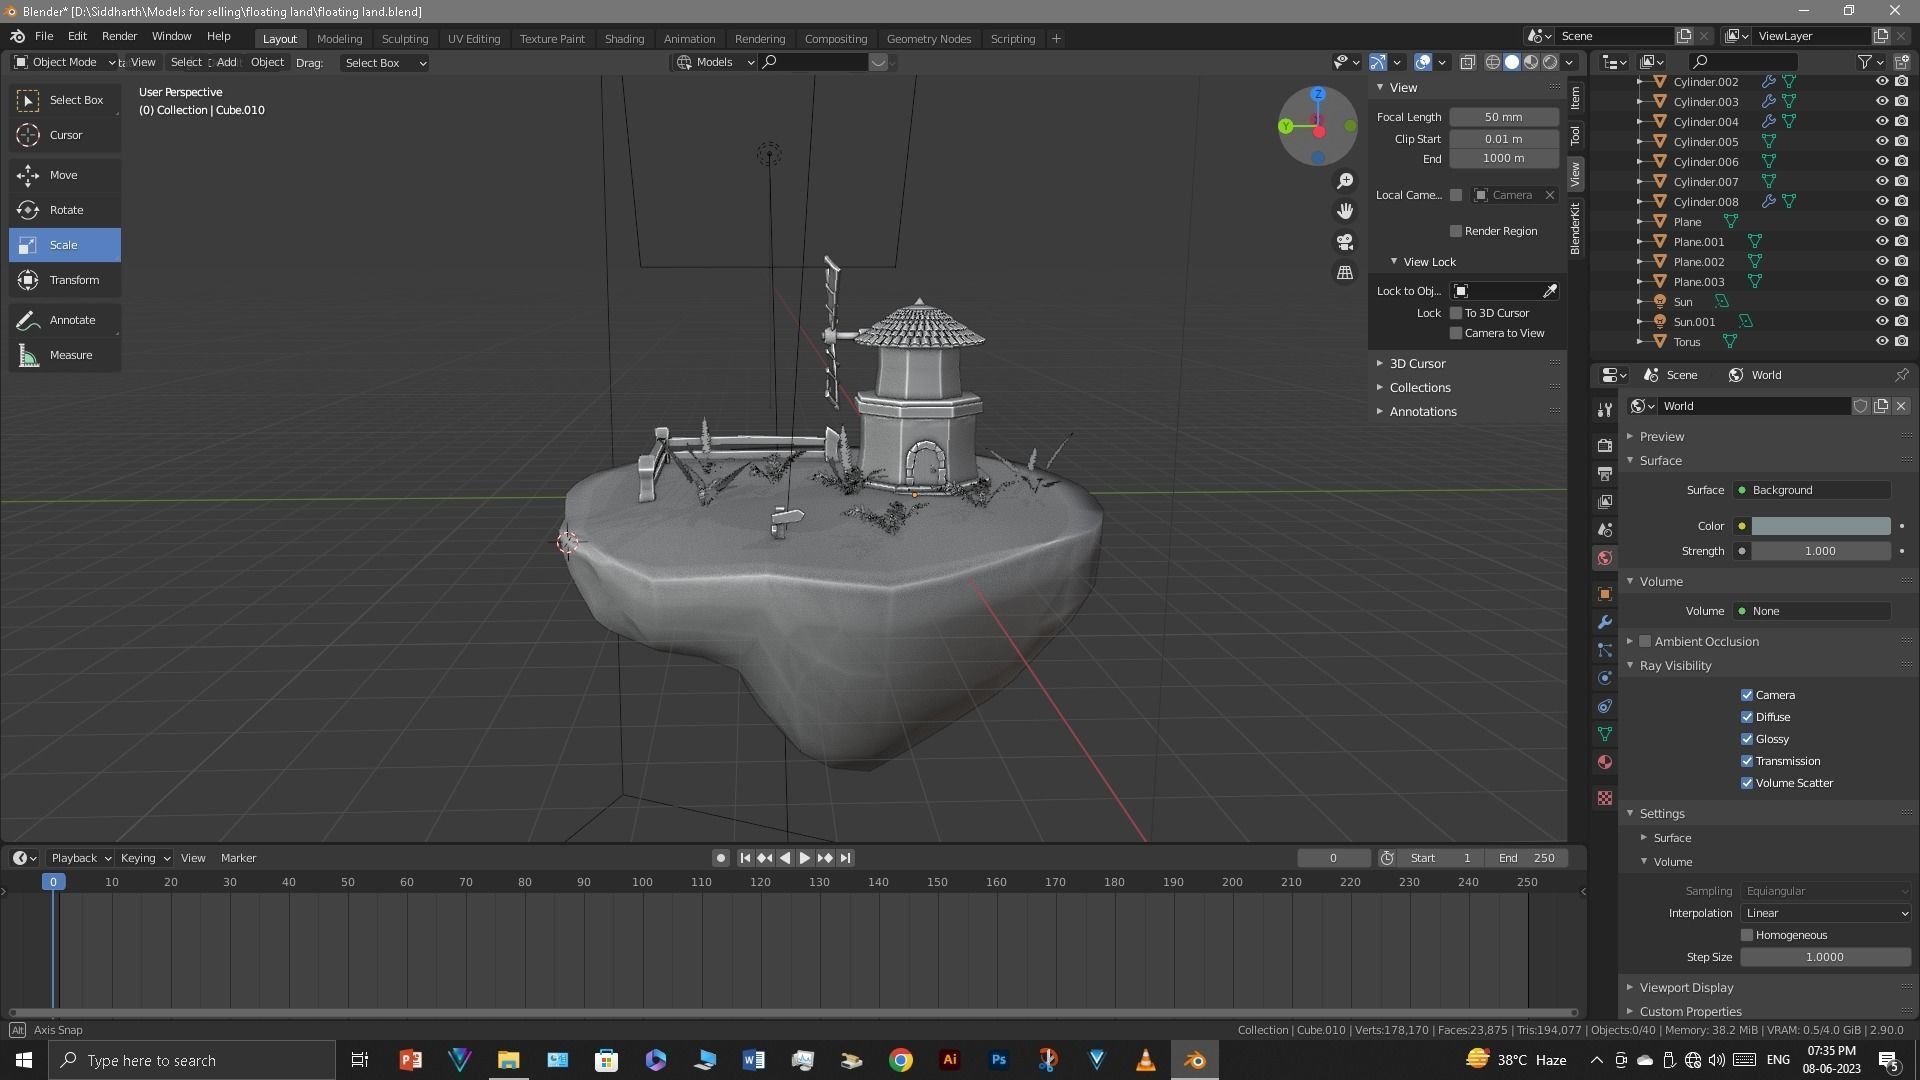
Task: Open the Interpolation Linear dropdown
Action: tap(1826, 913)
